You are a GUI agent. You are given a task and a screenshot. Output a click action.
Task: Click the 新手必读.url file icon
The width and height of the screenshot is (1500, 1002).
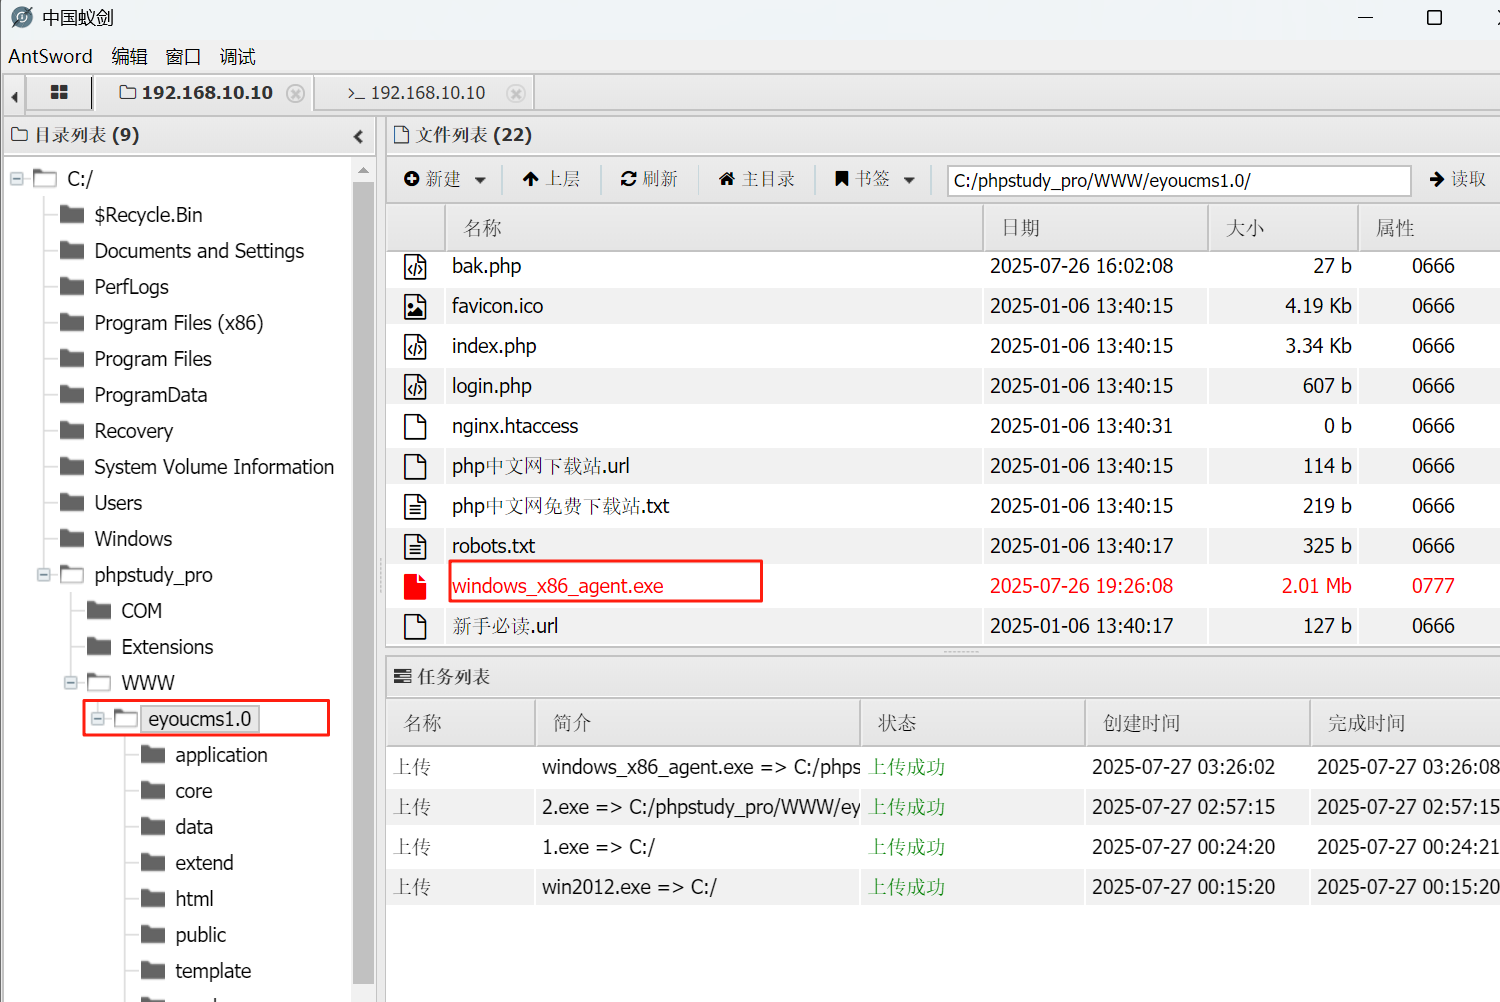[x=415, y=626]
